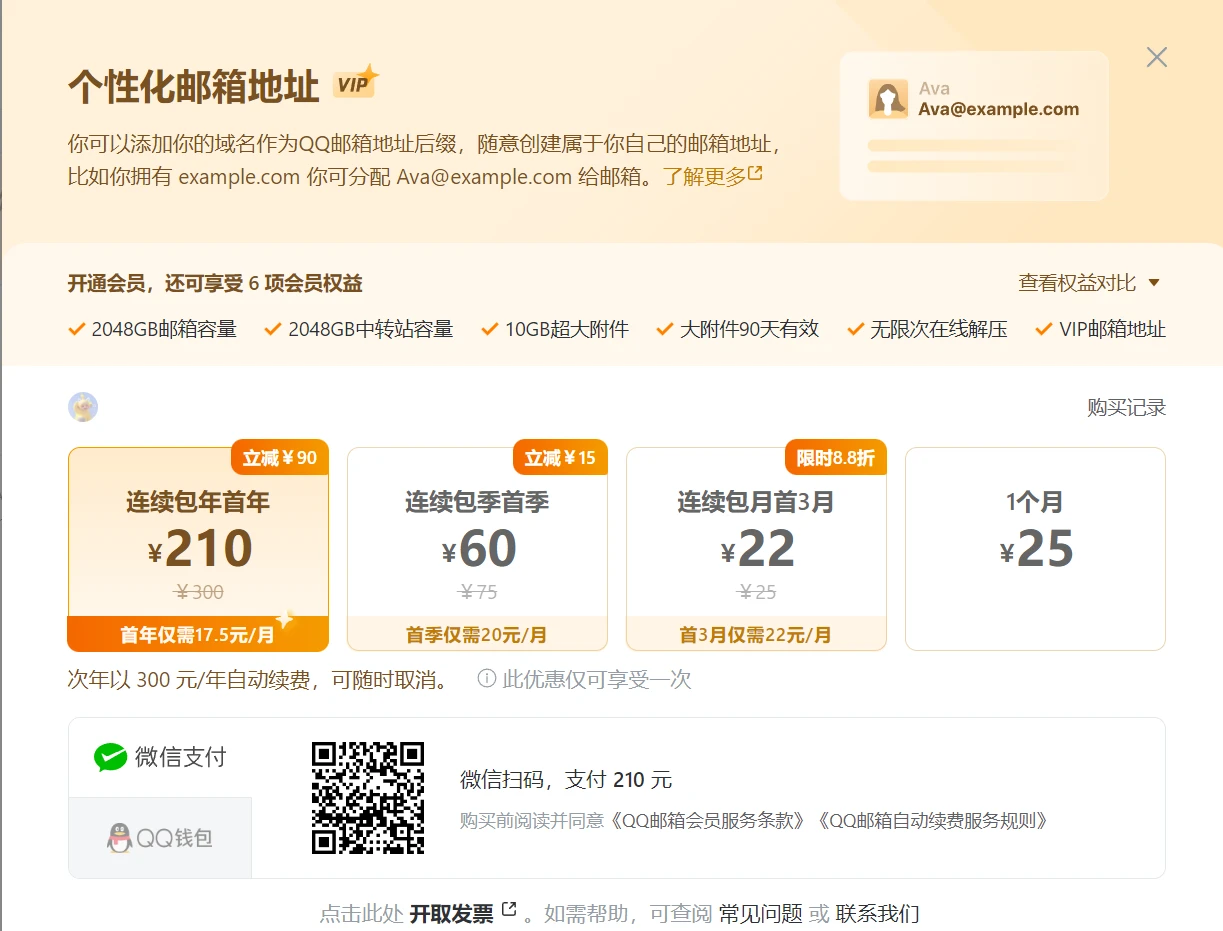Screen dimensions: 1223x931
Task: Open 《QQ邮箱会员服务条款》 link
Action: tap(707, 821)
